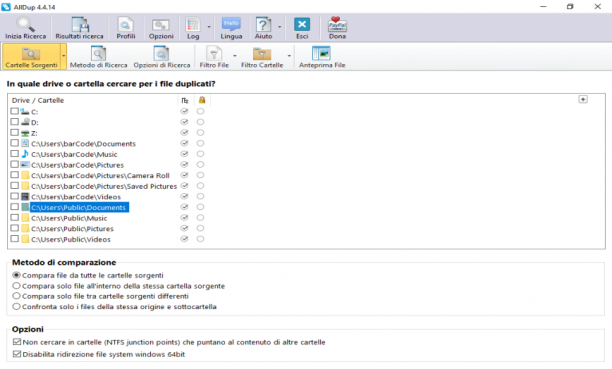Click the subfolder column header icon
612x369 pixels.
point(185,100)
